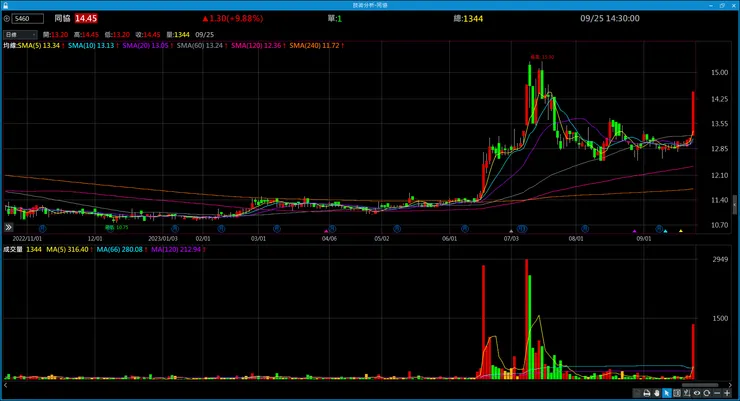The image size is (740, 401).
Task: Select the hand pan tool
Action: point(657,393)
